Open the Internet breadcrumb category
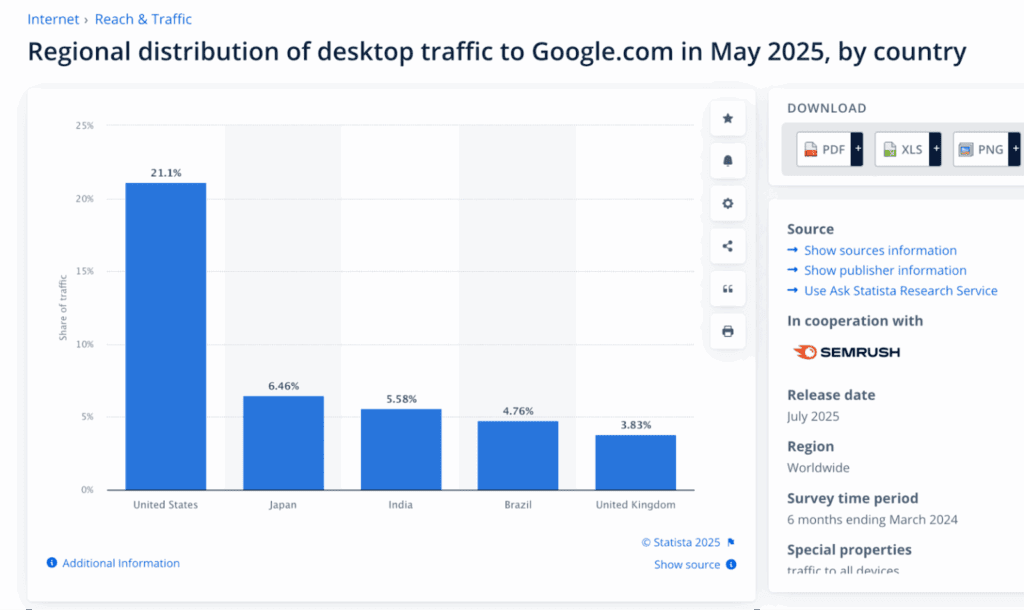This screenshot has height=610, width=1024. point(53,18)
